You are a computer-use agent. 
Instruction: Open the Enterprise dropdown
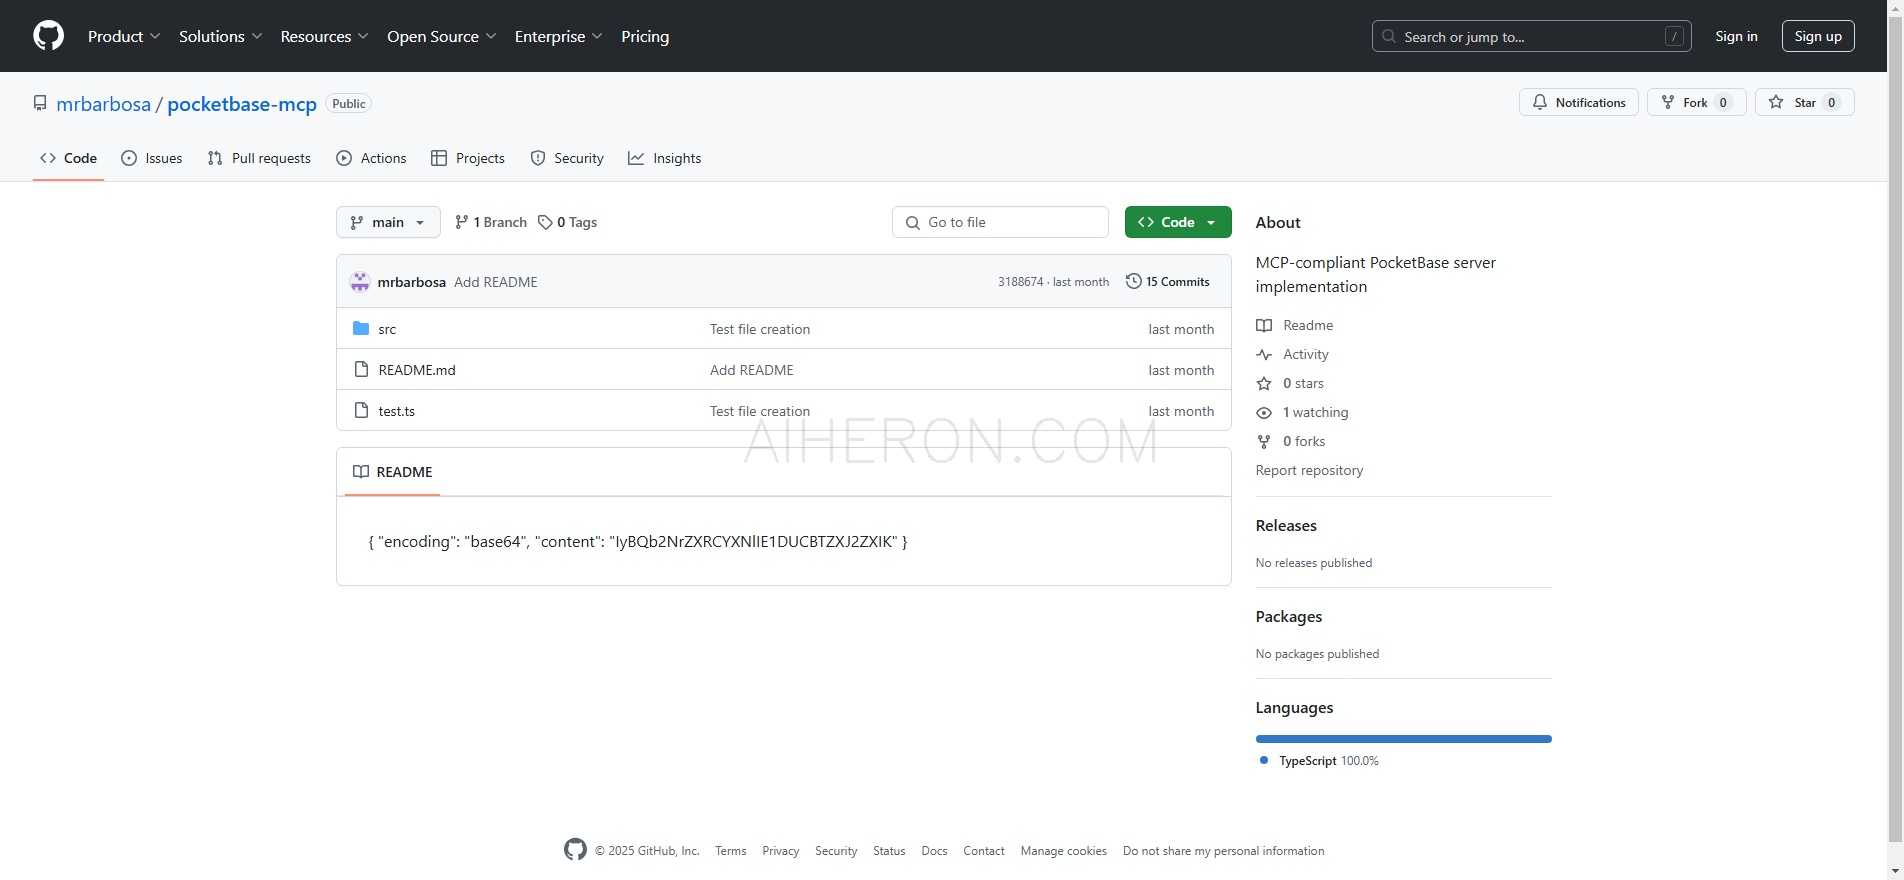(558, 36)
